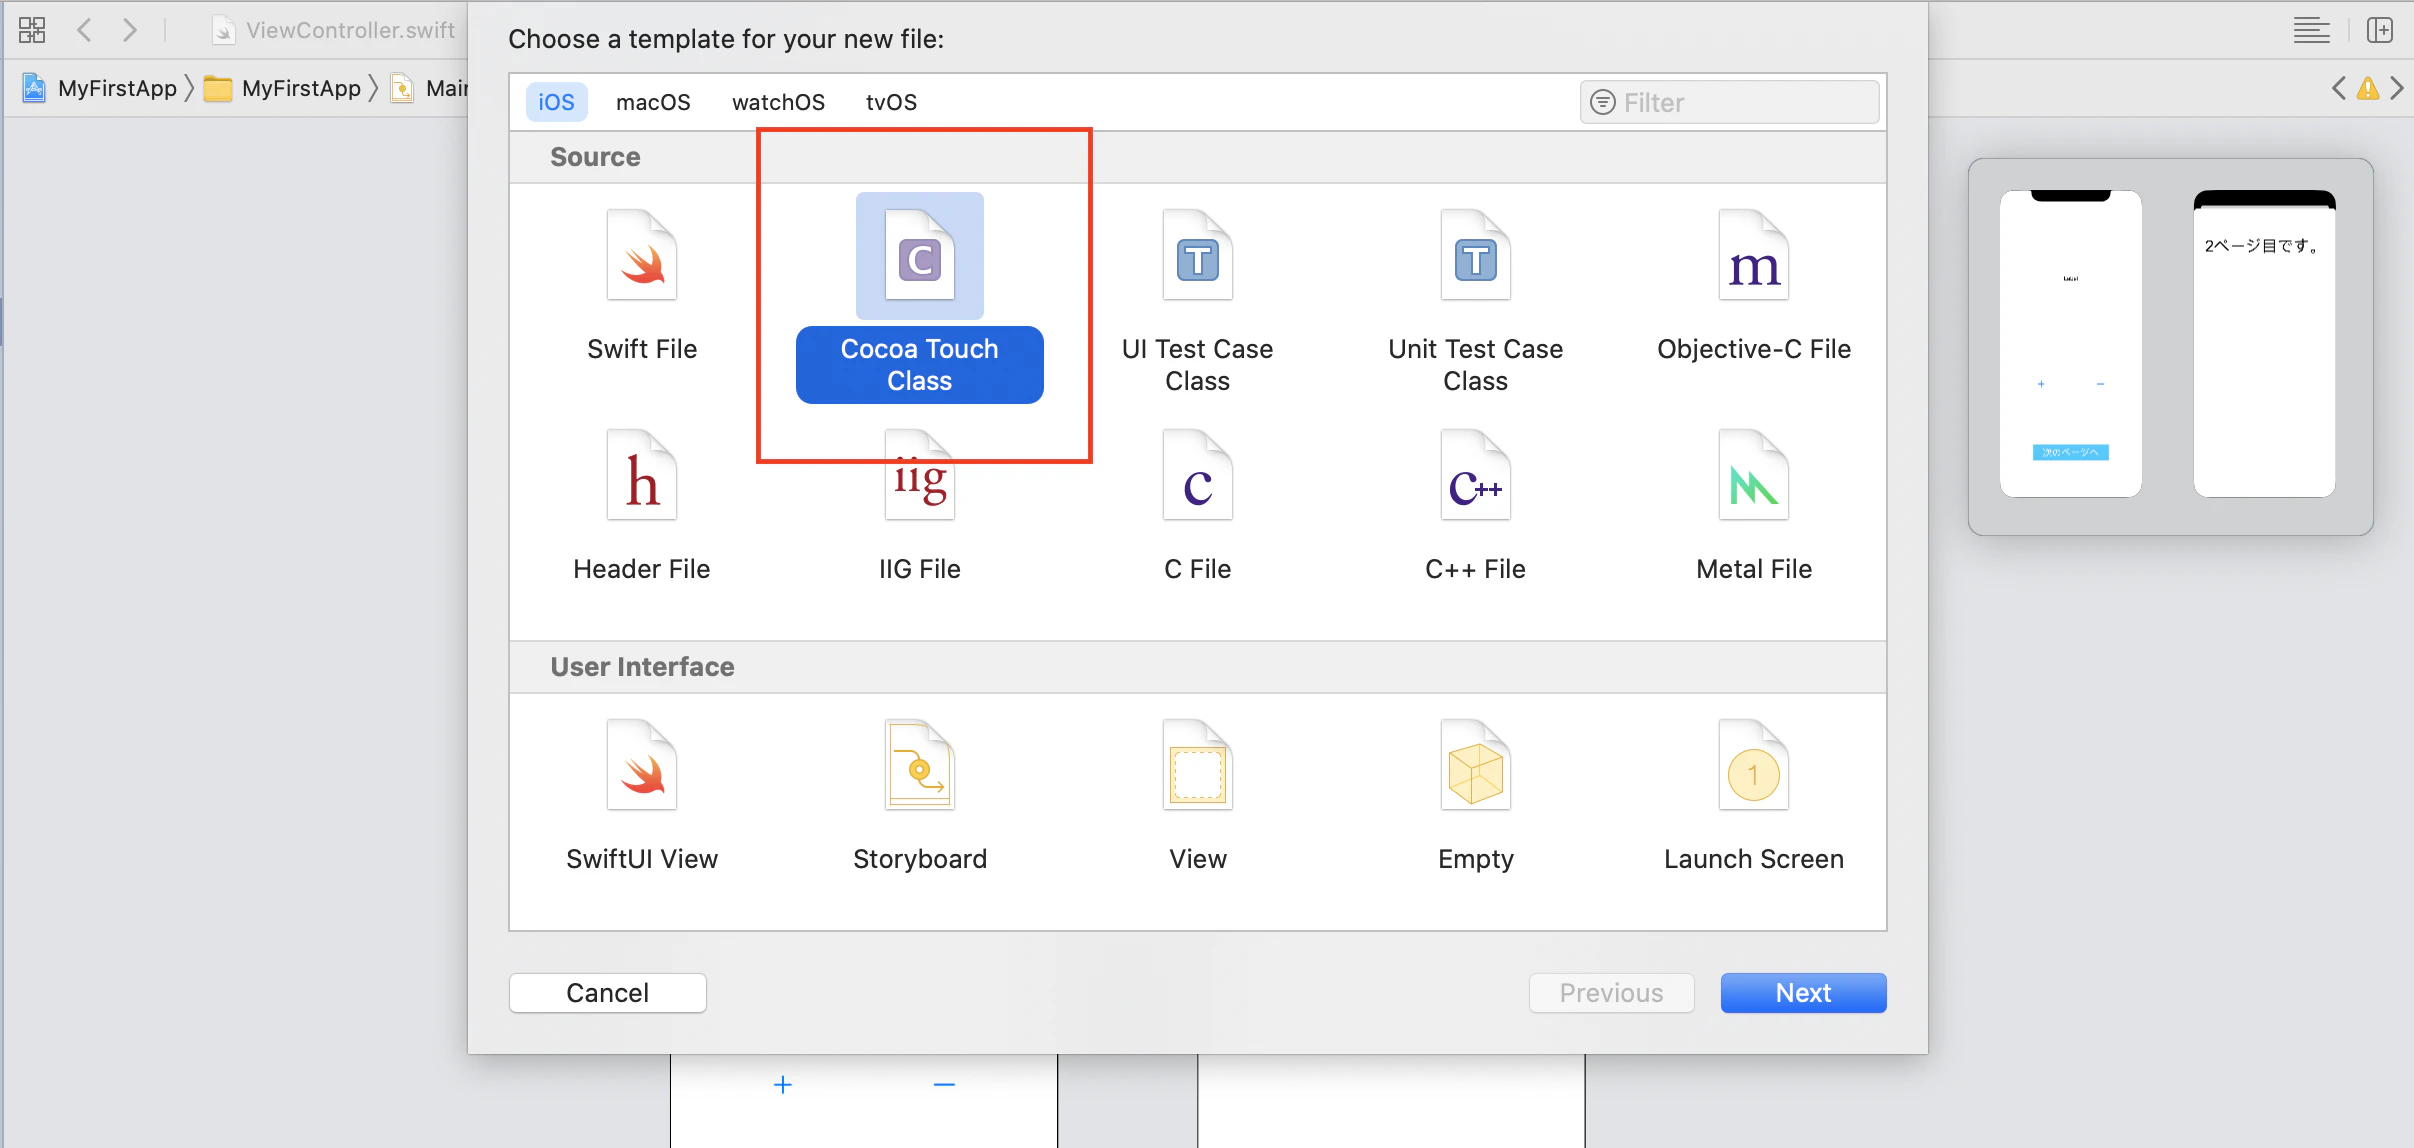Viewport: 2414px width, 1148px height.
Task: Switch to the macOS tab
Action: pyautogui.click(x=653, y=102)
